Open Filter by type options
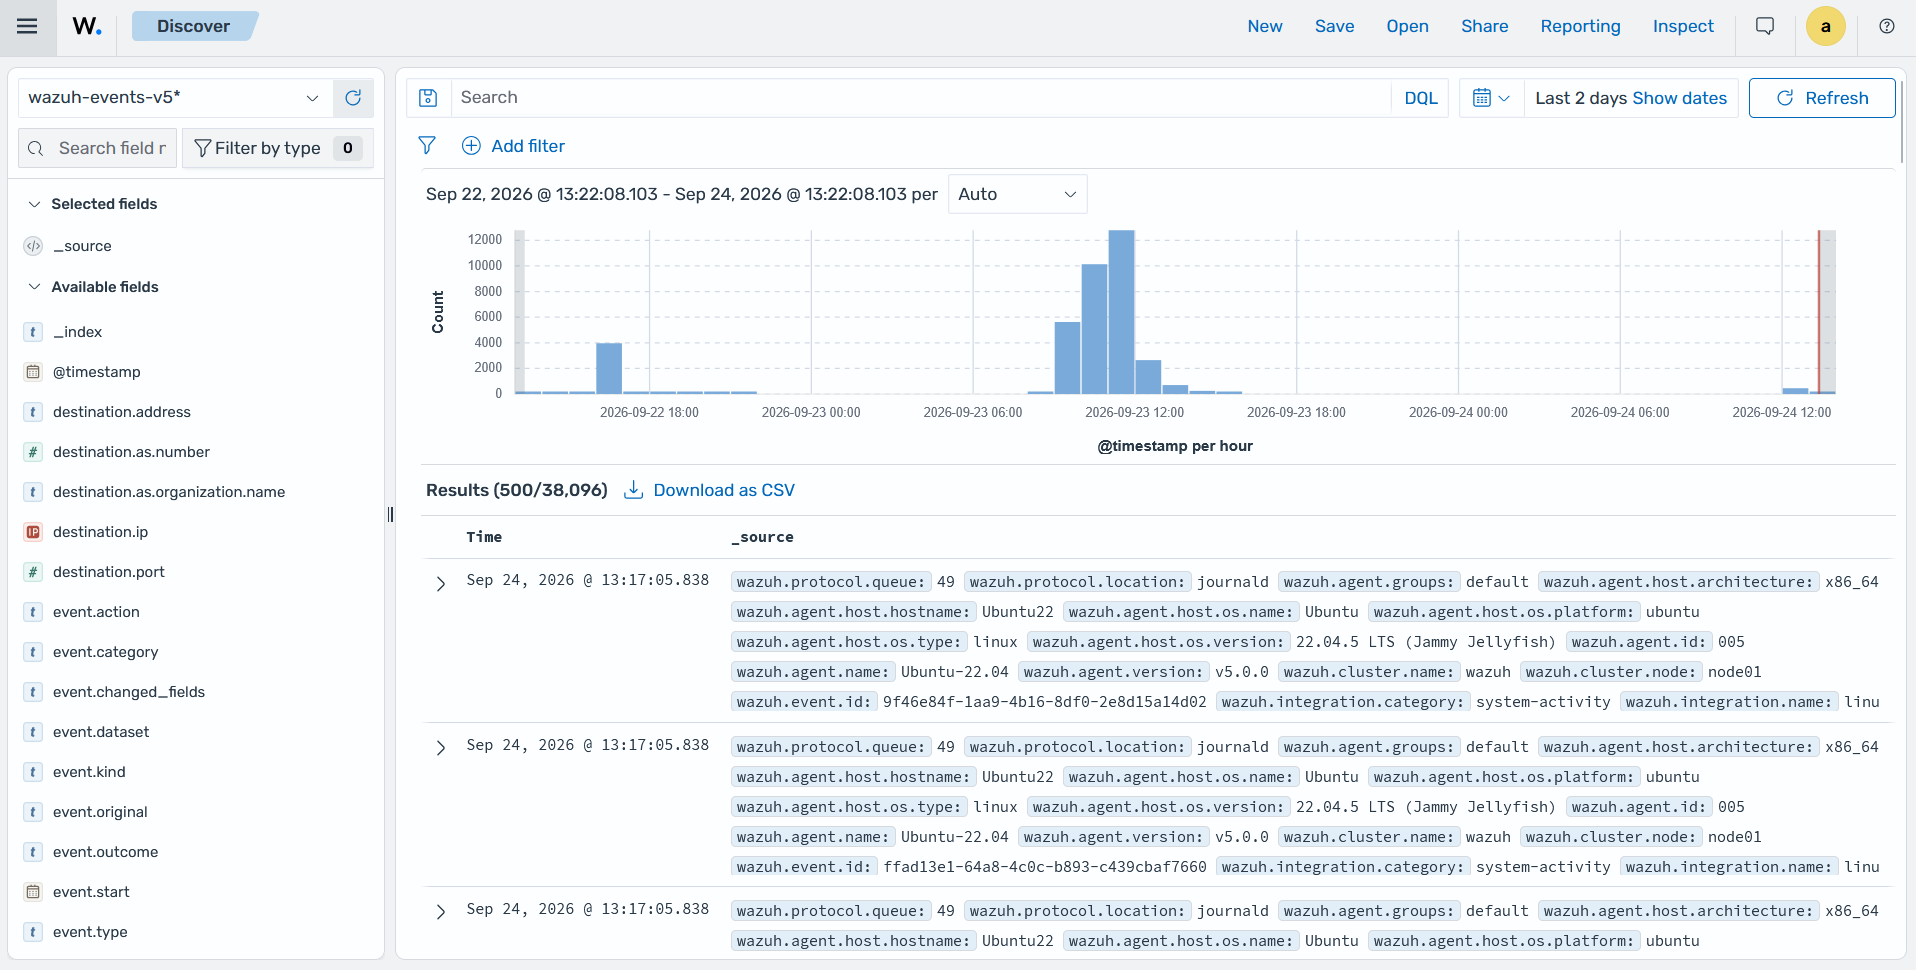 tap(278, 148)
